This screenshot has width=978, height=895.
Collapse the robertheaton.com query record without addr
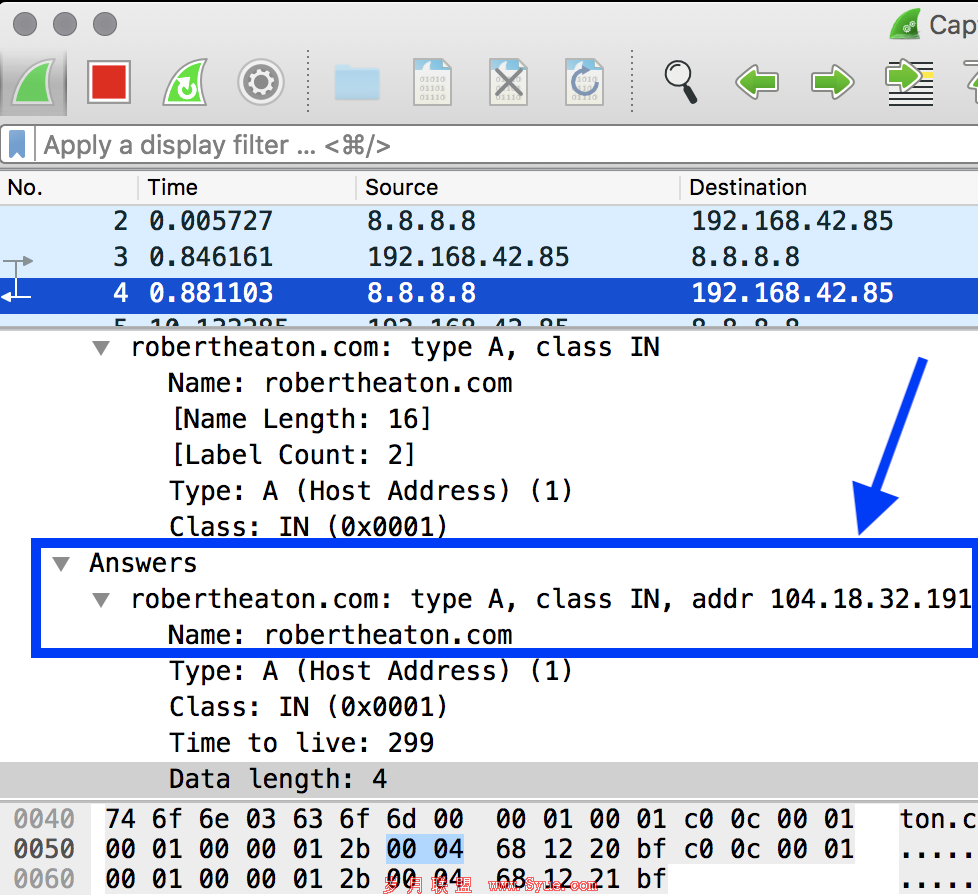101,348
